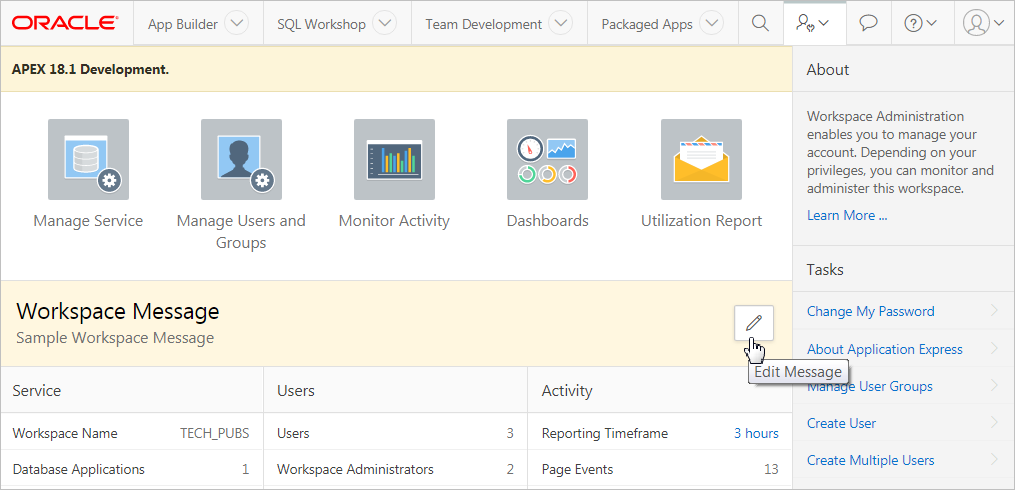The width and height of the screenshot is (1015, 490).
Task: Open the feedback speech bubble icon
Action: click(868, 24)
